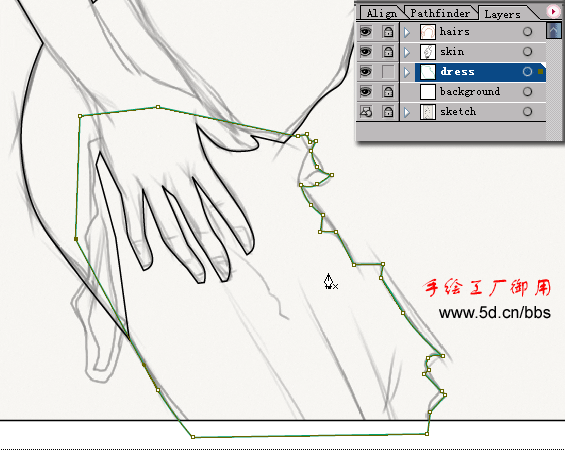This screenshot has width=565, height=470.
Task: Switch to the Pathfinder tab
Action: pos(440,13)
